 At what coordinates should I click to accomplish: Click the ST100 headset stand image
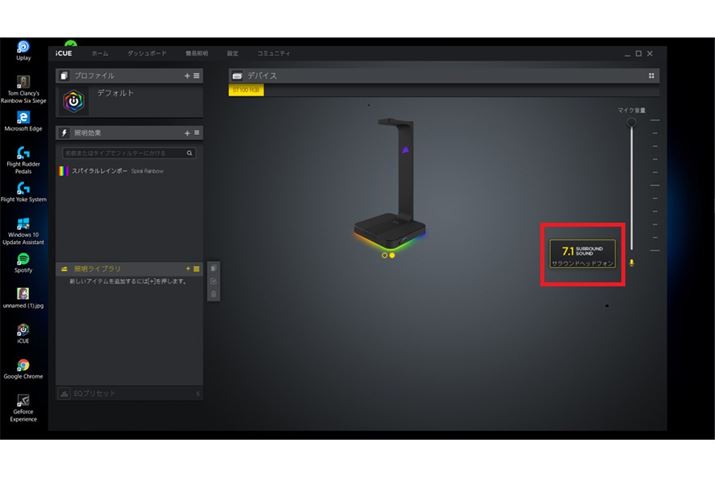390,183
